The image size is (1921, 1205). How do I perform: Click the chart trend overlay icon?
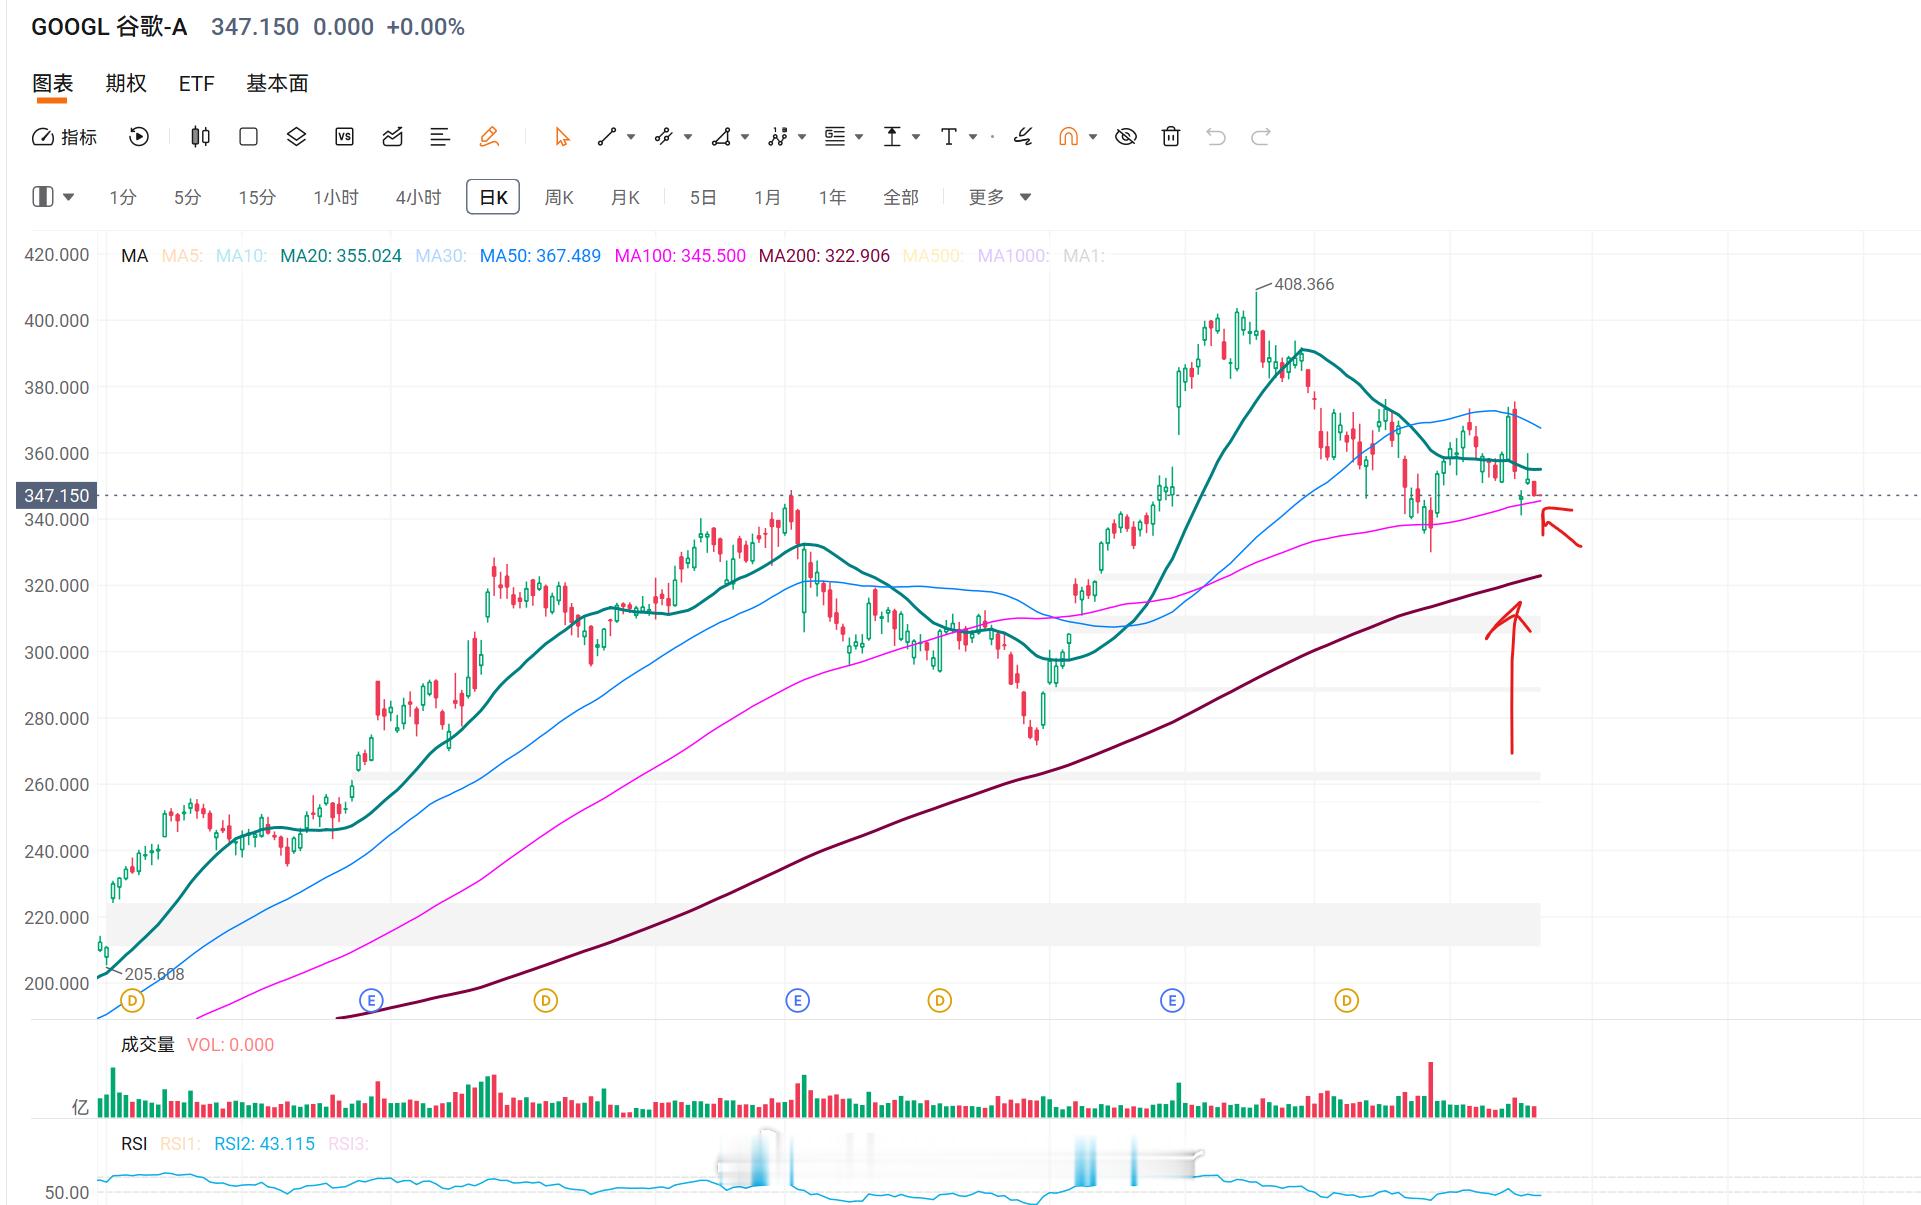(x=392, y=137)
